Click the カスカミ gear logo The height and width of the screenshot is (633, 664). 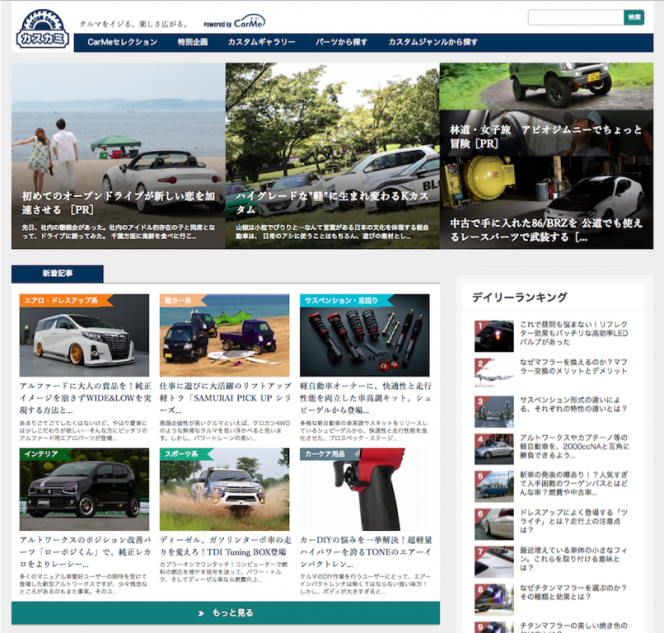tap(42, 29)
